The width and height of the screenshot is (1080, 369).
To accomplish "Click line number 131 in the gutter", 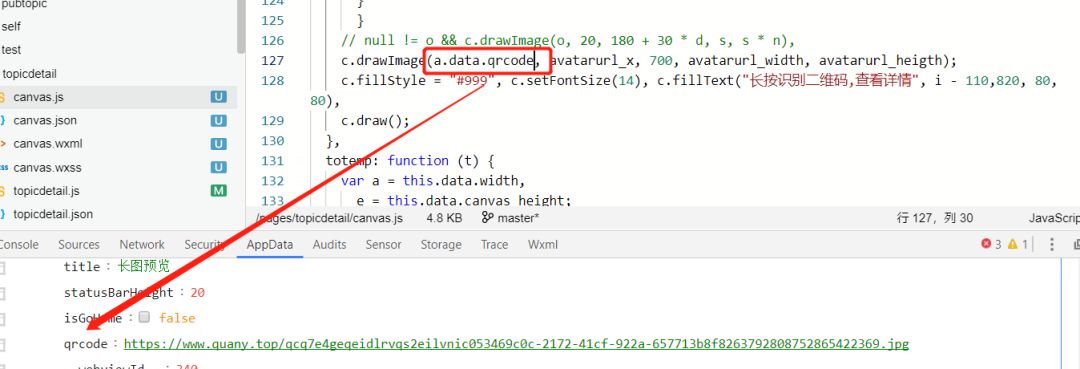I will pos(273,160).
